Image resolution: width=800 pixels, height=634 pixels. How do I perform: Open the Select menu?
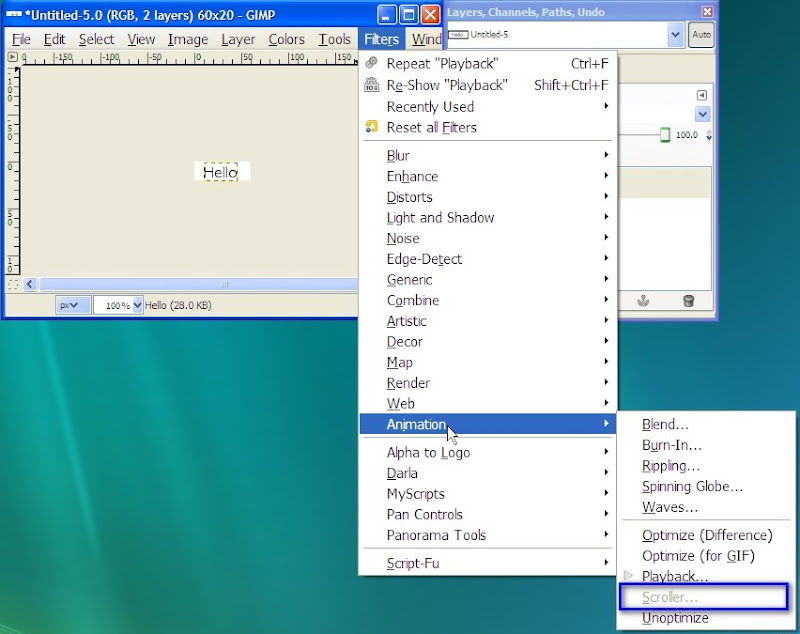(x=96, y=39)
